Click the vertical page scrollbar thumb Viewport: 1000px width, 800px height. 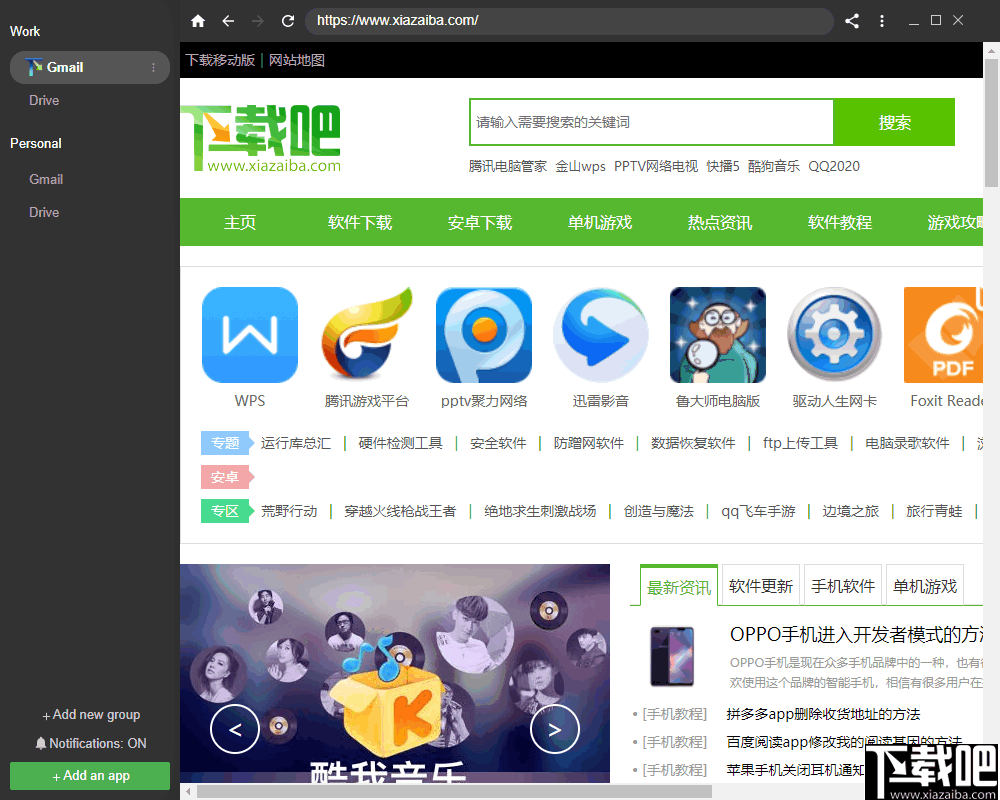991,122
